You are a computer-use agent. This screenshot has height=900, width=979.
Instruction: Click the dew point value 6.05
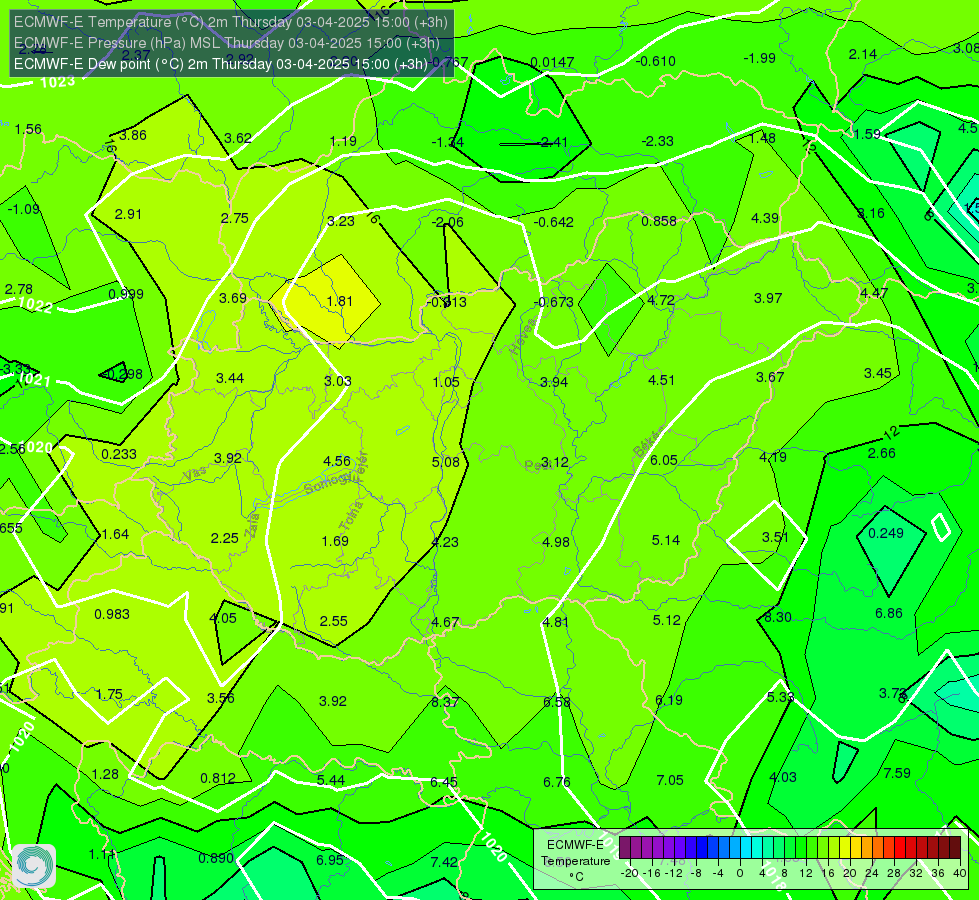[x=664, y=460]
